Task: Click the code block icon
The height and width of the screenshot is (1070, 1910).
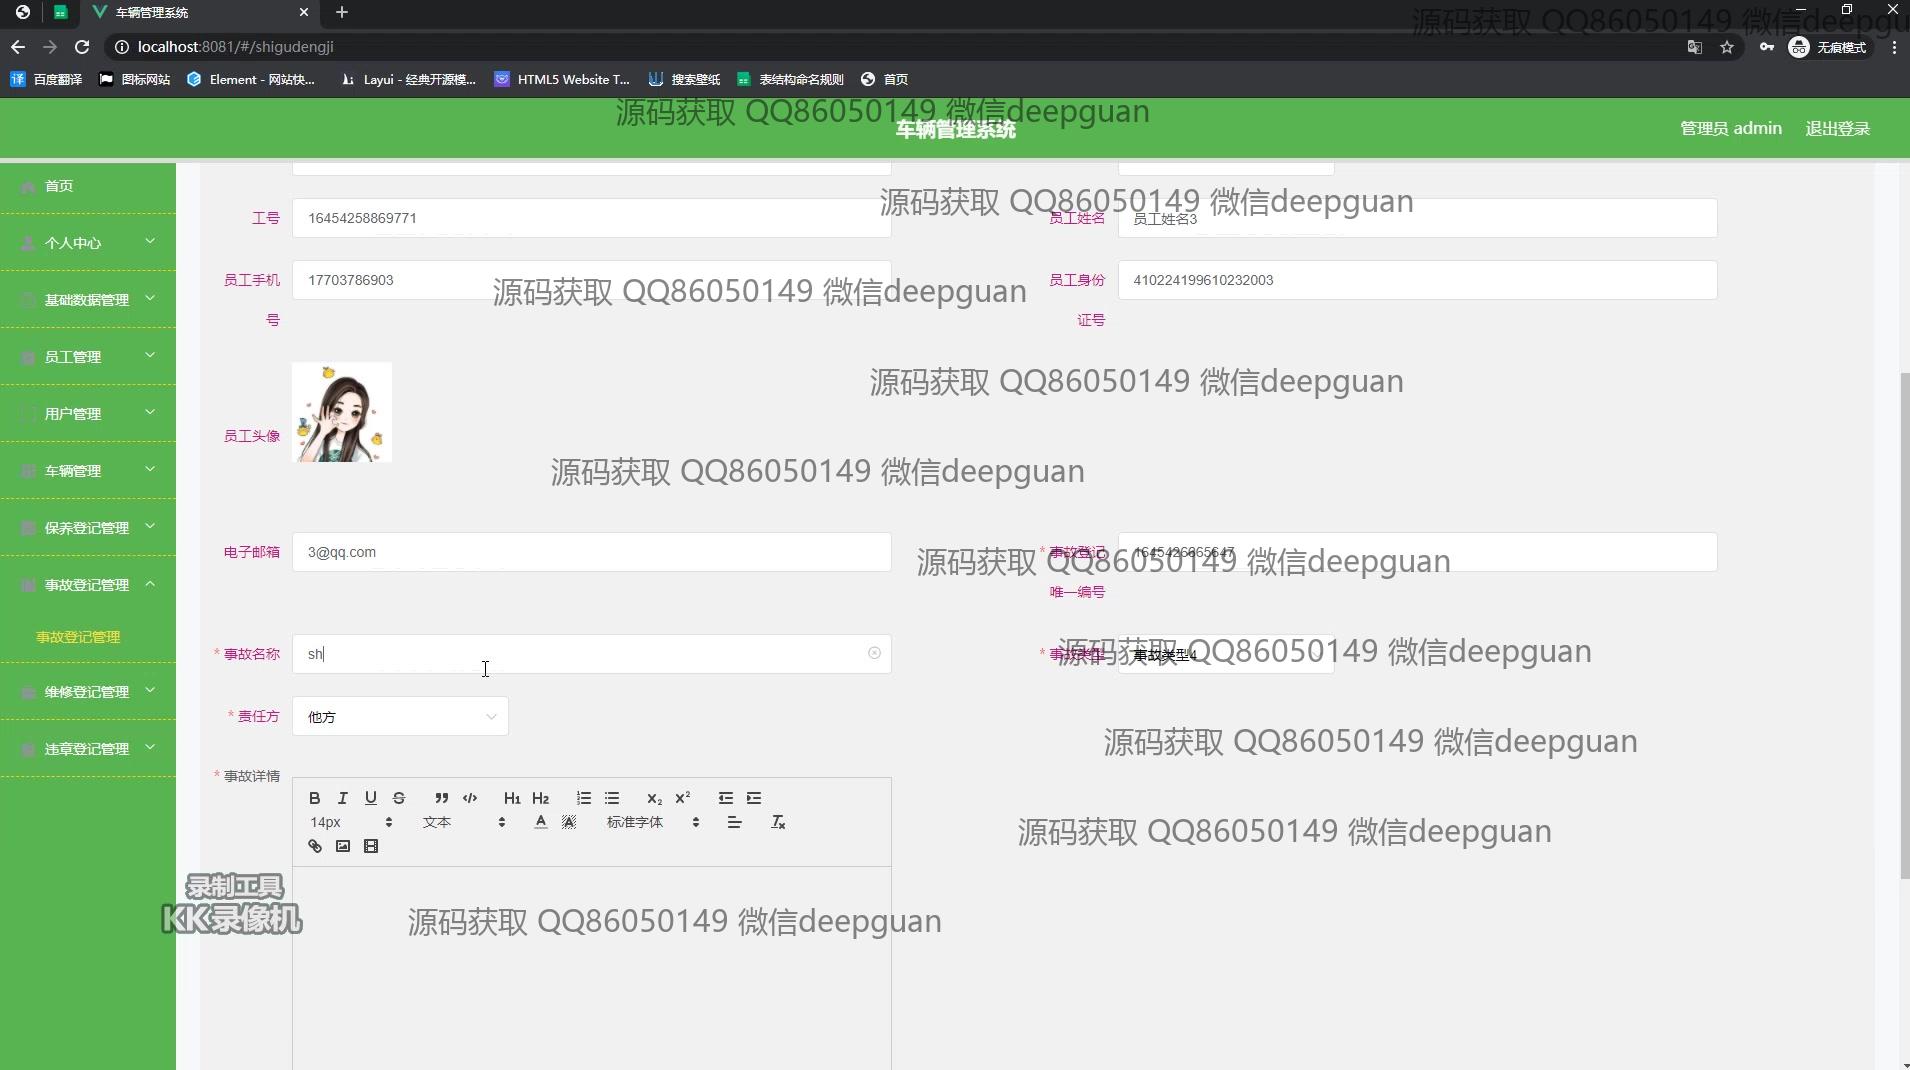Action: [470, 798]
